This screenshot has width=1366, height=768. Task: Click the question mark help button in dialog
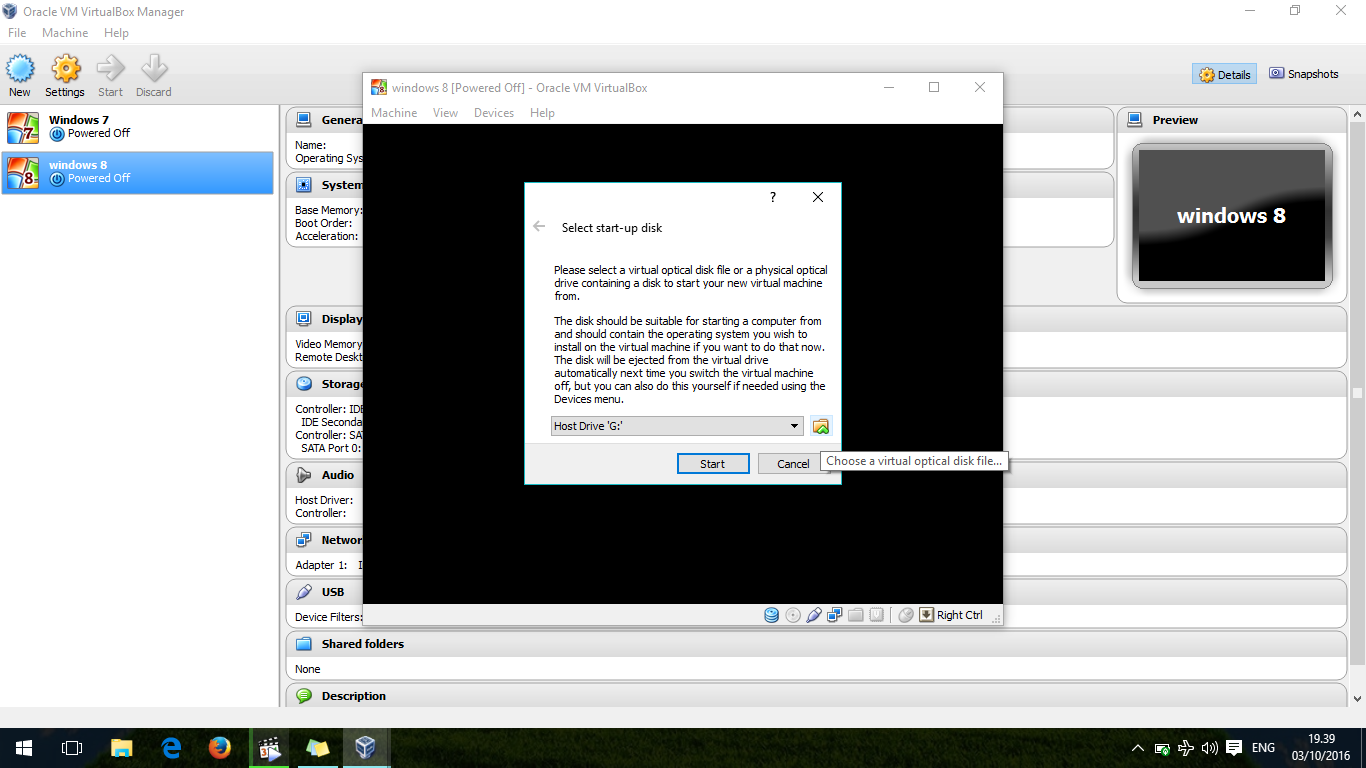coord(772,197)
